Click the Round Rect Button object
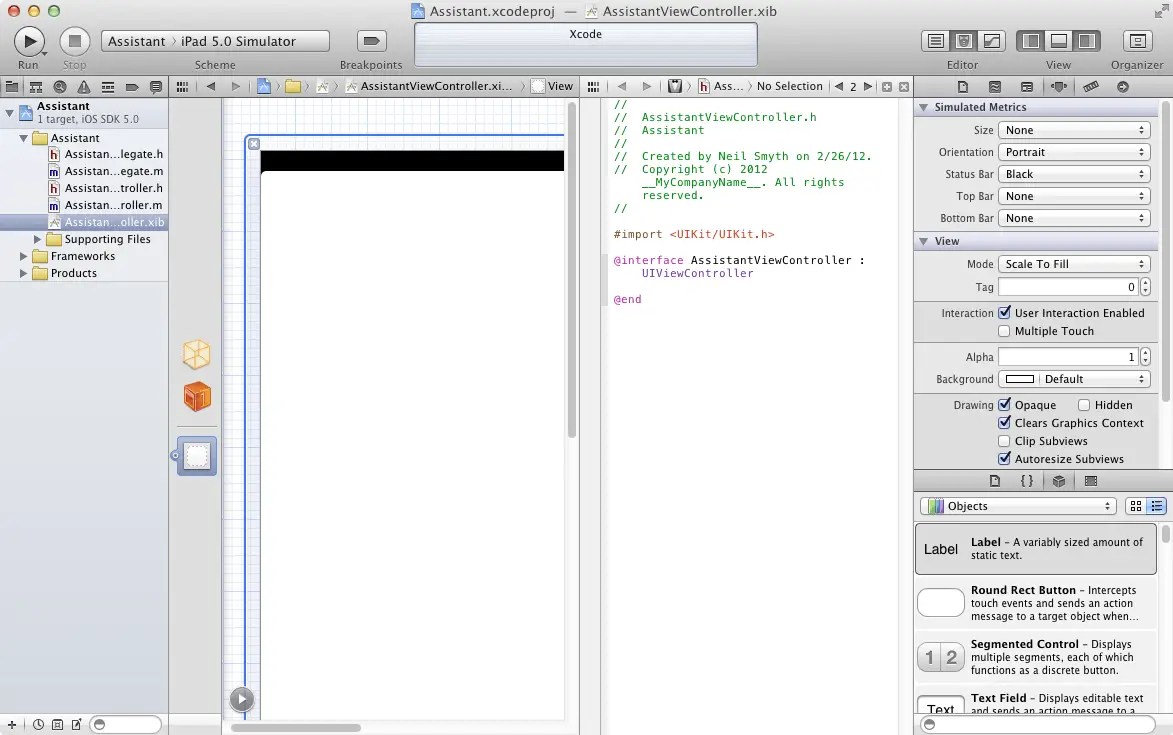1173x735 pixels. [x=1035, y=603]
